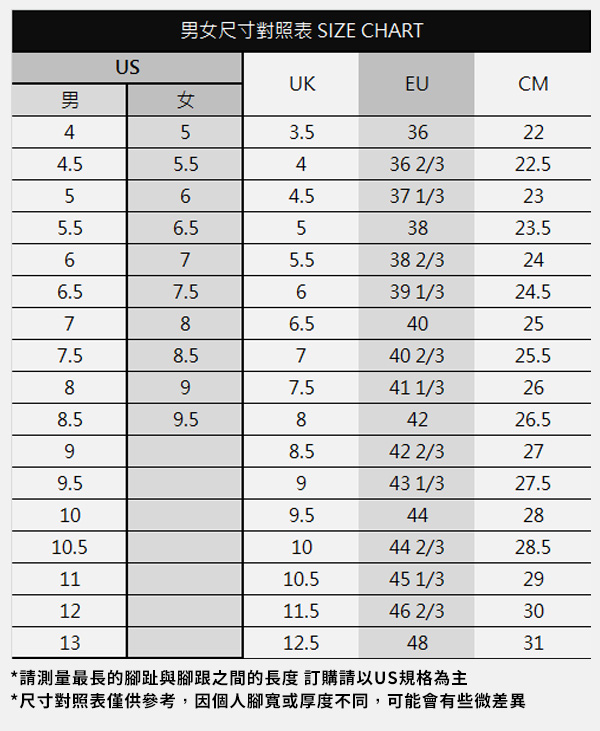Click the men's US size 13 cell

click(x=69, y=643)
